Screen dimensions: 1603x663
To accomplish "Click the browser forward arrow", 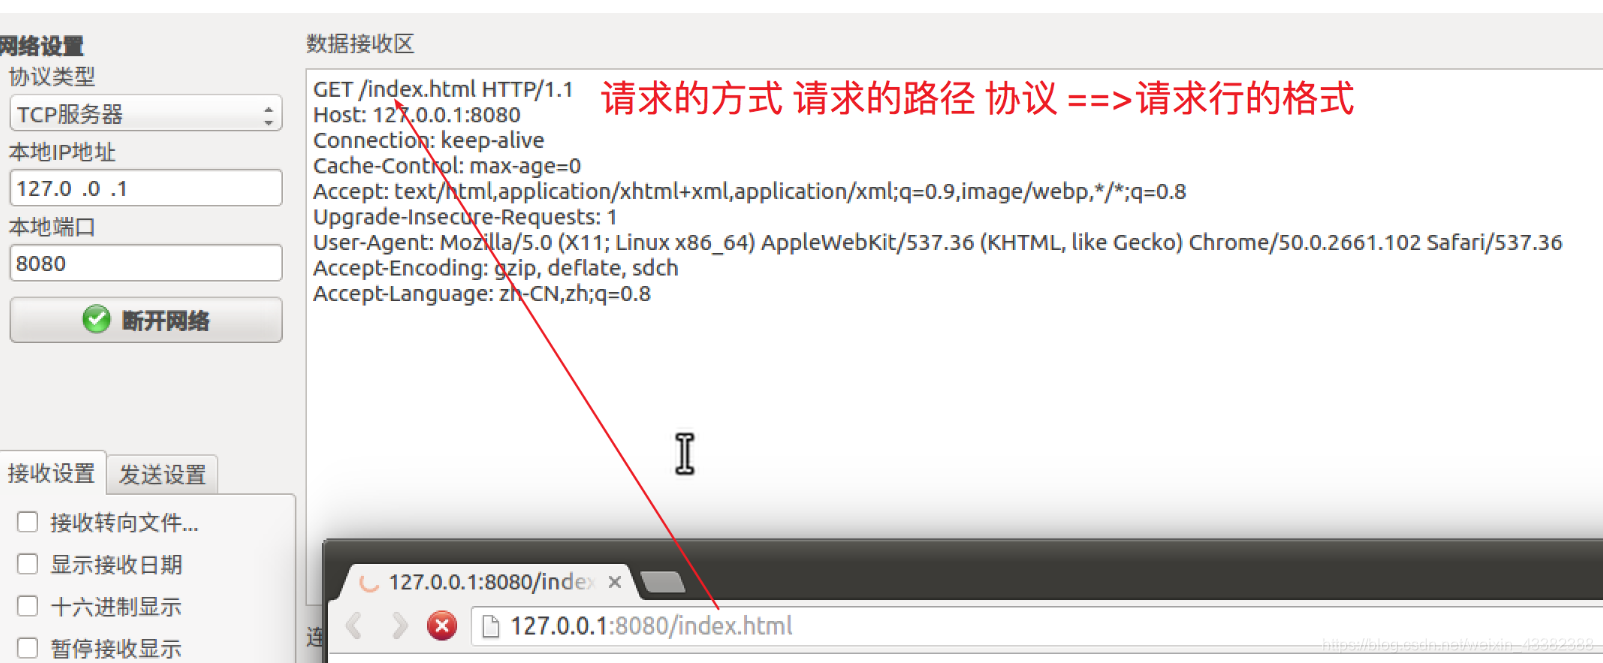I will pos(399,626).
